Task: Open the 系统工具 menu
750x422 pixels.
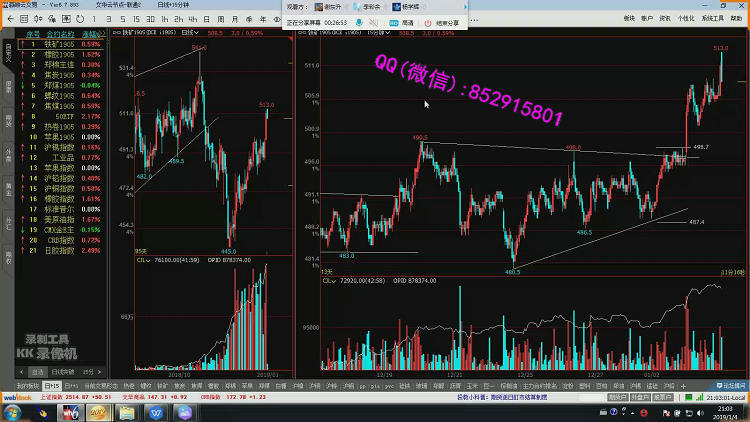Action: [713, 18]
